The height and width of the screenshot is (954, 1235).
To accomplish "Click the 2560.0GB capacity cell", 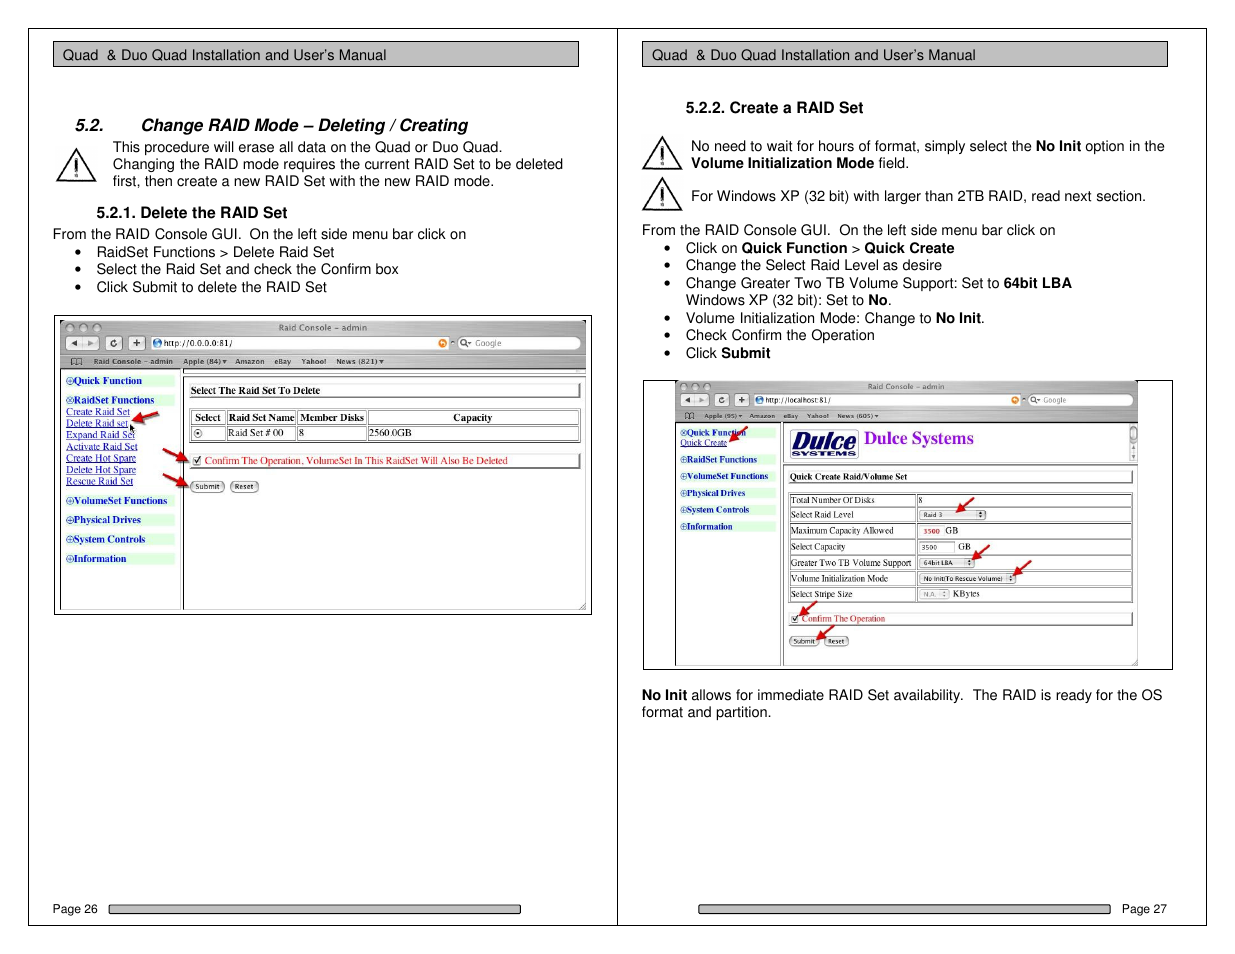I will click(x=473, y=433).
